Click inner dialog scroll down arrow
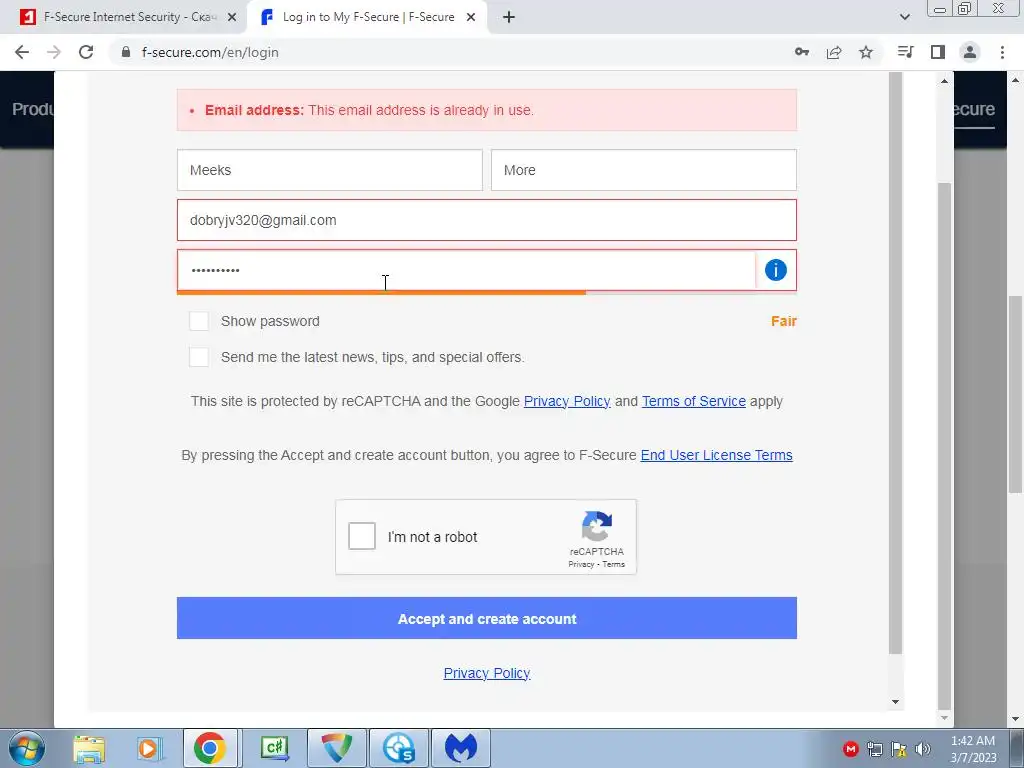Screen dimensions: 1024x768 [x=895, y=702]
